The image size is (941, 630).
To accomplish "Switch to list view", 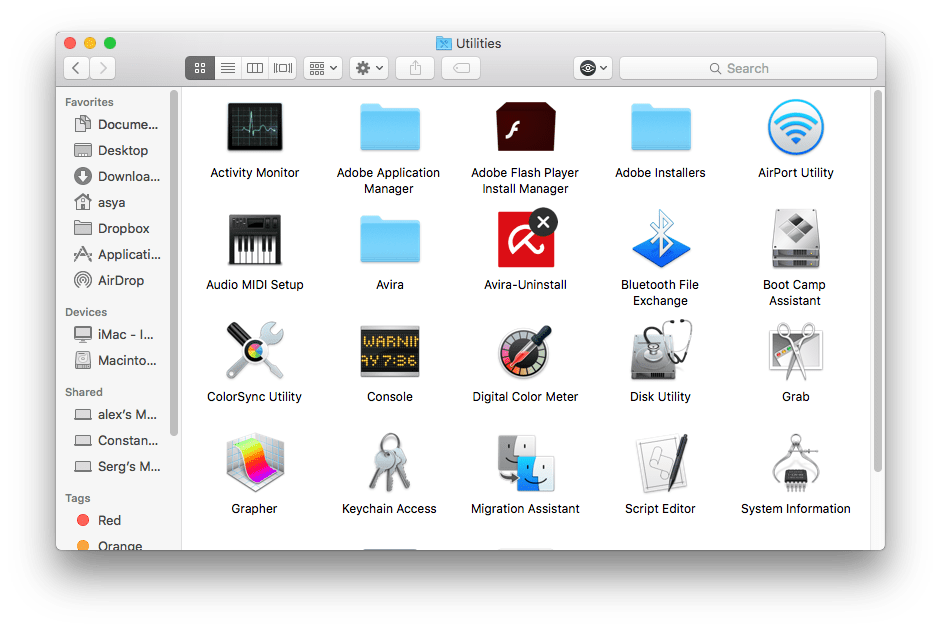I will point(227,68).
